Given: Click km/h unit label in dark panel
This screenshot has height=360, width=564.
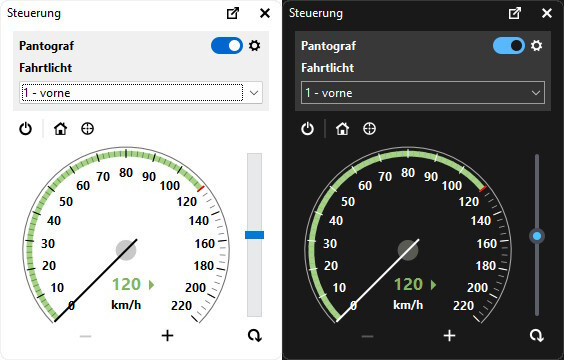Looking at the screenshot, I should (x=408, y=305).
